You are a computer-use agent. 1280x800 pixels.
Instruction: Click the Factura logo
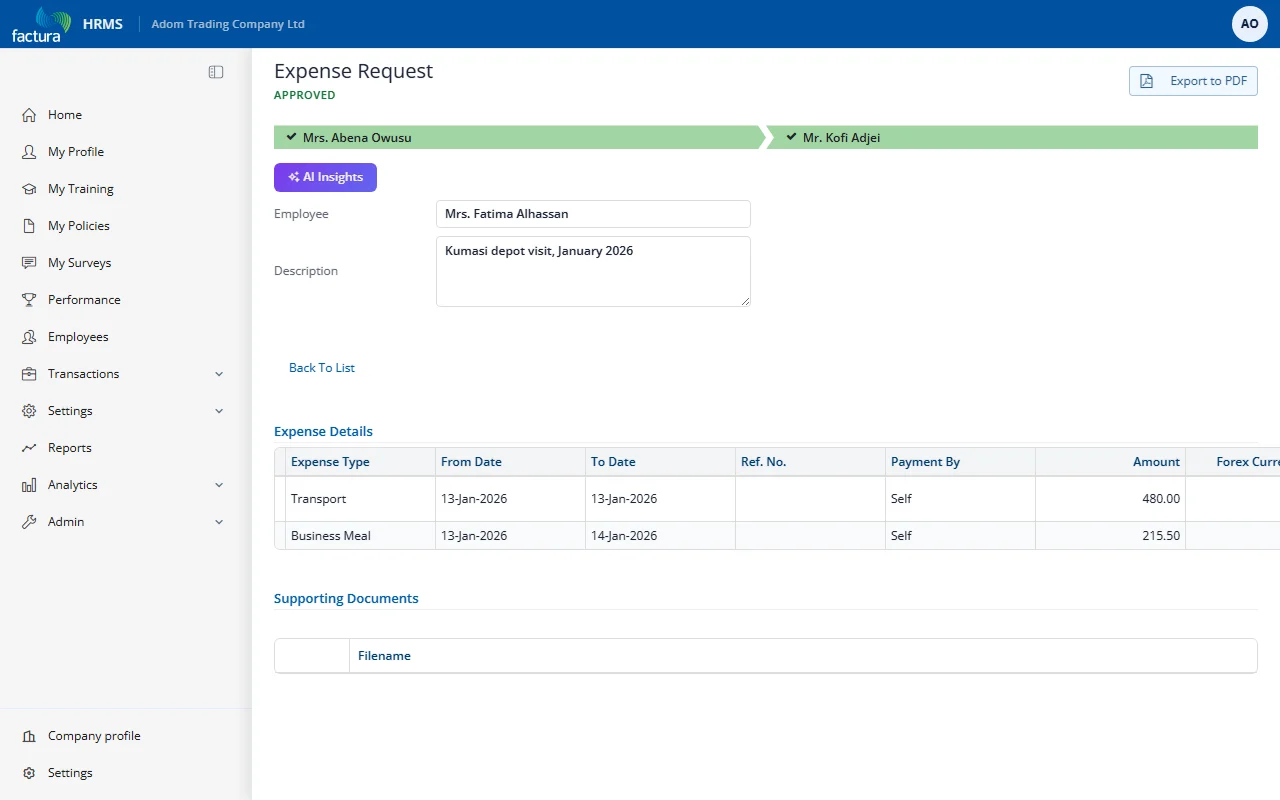[41, 24]
